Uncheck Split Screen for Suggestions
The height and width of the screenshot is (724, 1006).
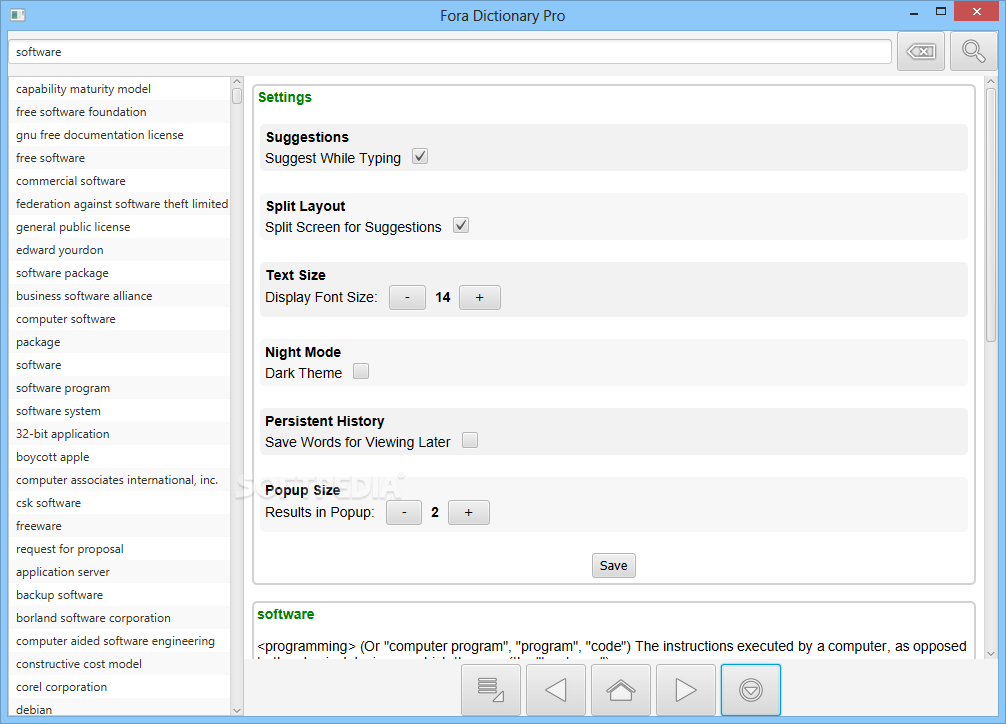pyautogui.click(x=461, y=225)
